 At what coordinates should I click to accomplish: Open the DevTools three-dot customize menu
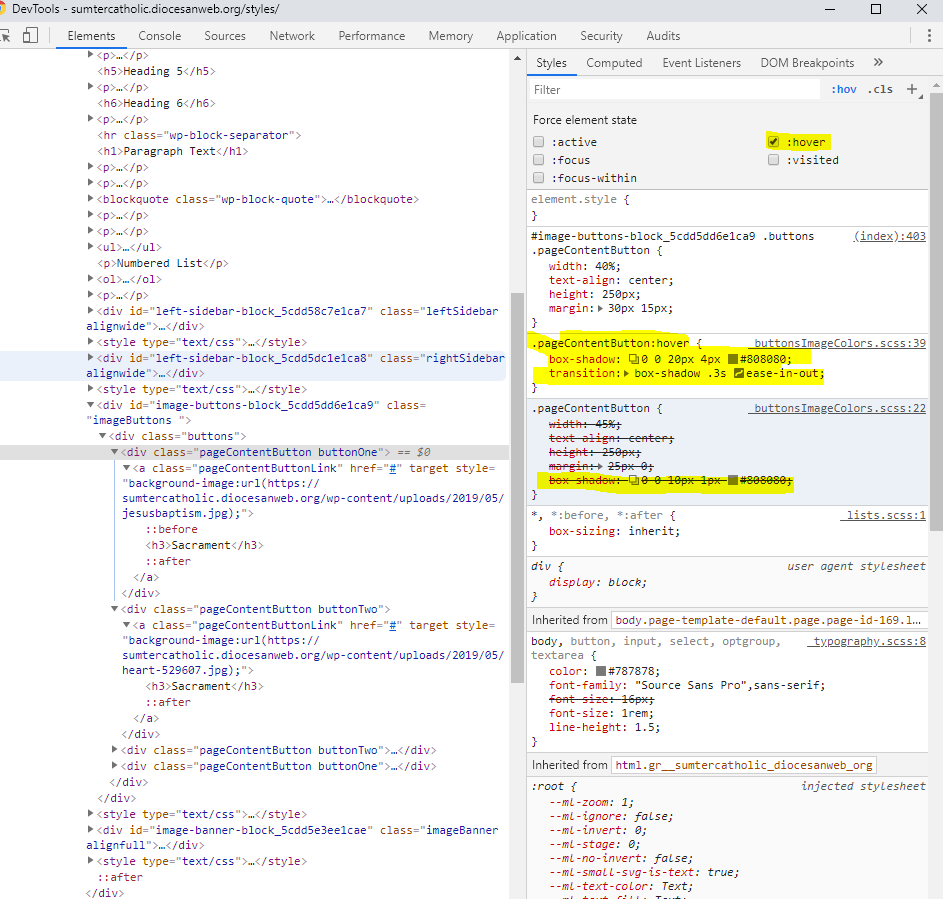pyautogui.click(x=929, y=36)
